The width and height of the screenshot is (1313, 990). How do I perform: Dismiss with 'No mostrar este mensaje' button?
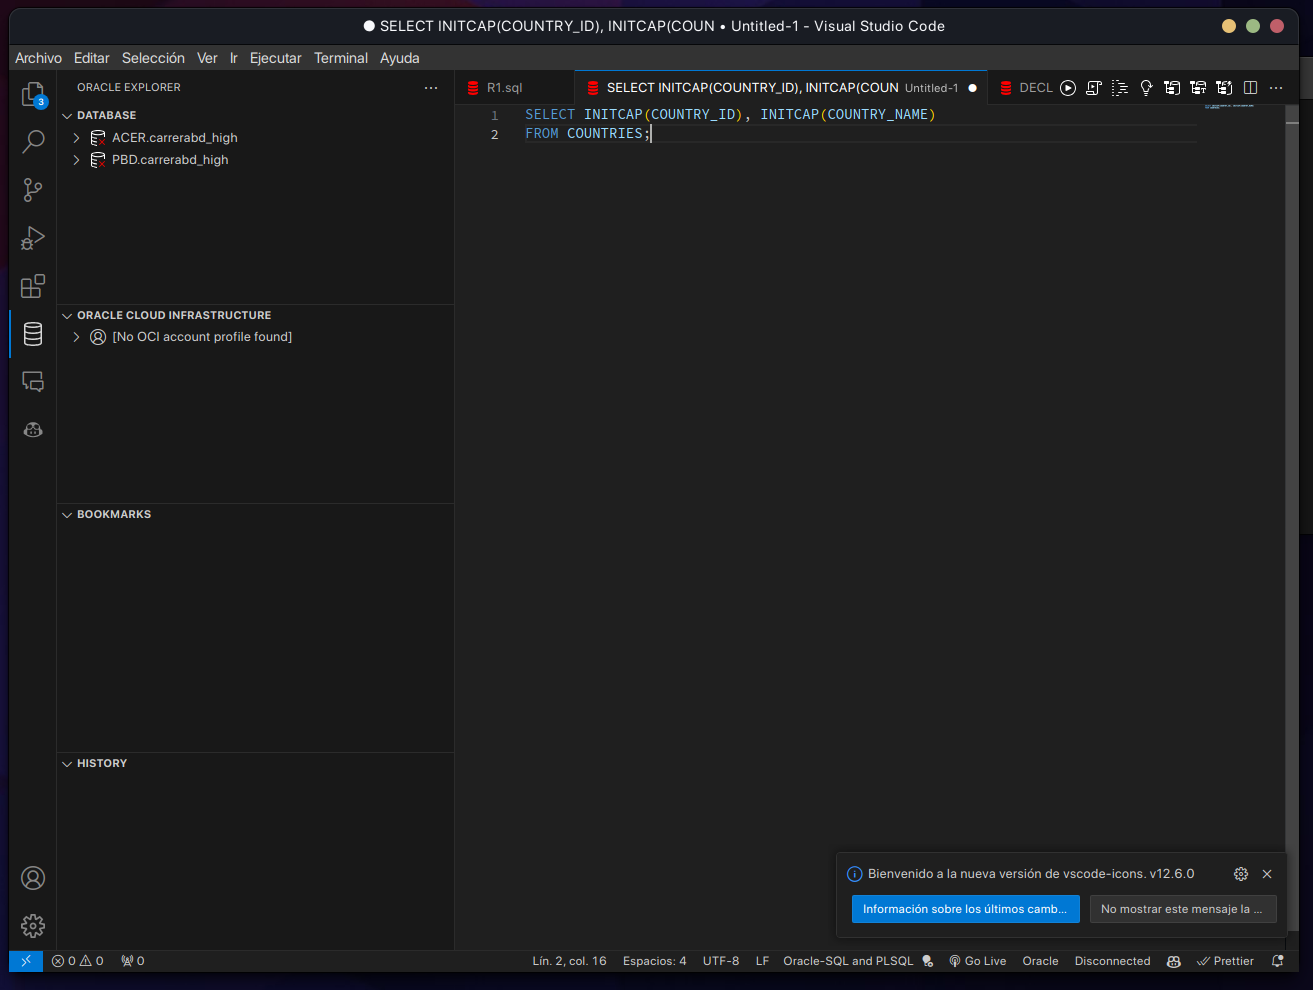[x=1183, y=909]
